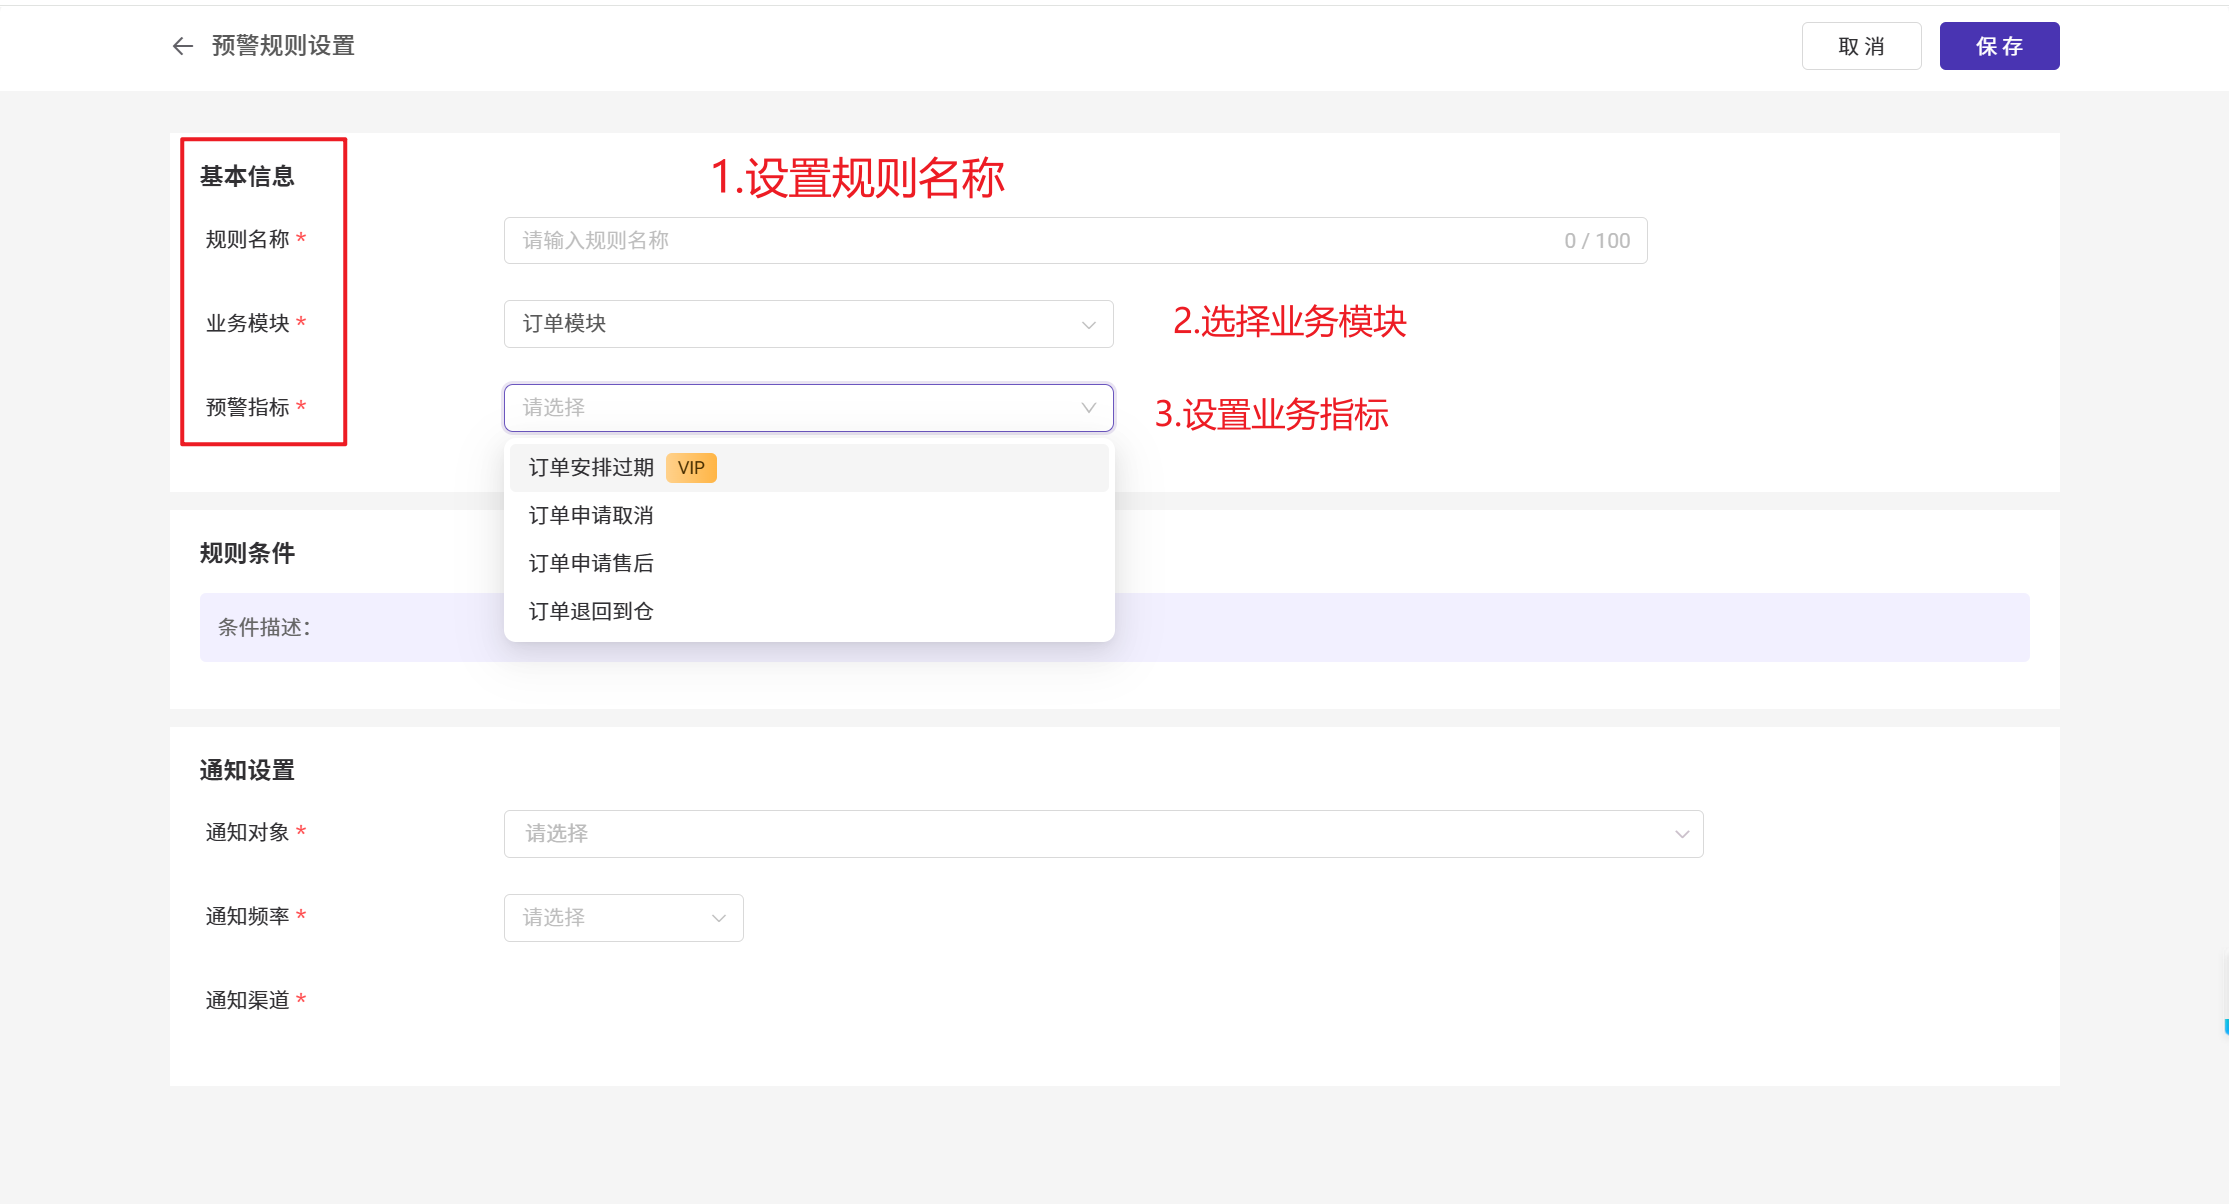The height and width of the screenshot is (1204, 2229).
Task: Click the 取消 button
Action: click(1861, 46)
